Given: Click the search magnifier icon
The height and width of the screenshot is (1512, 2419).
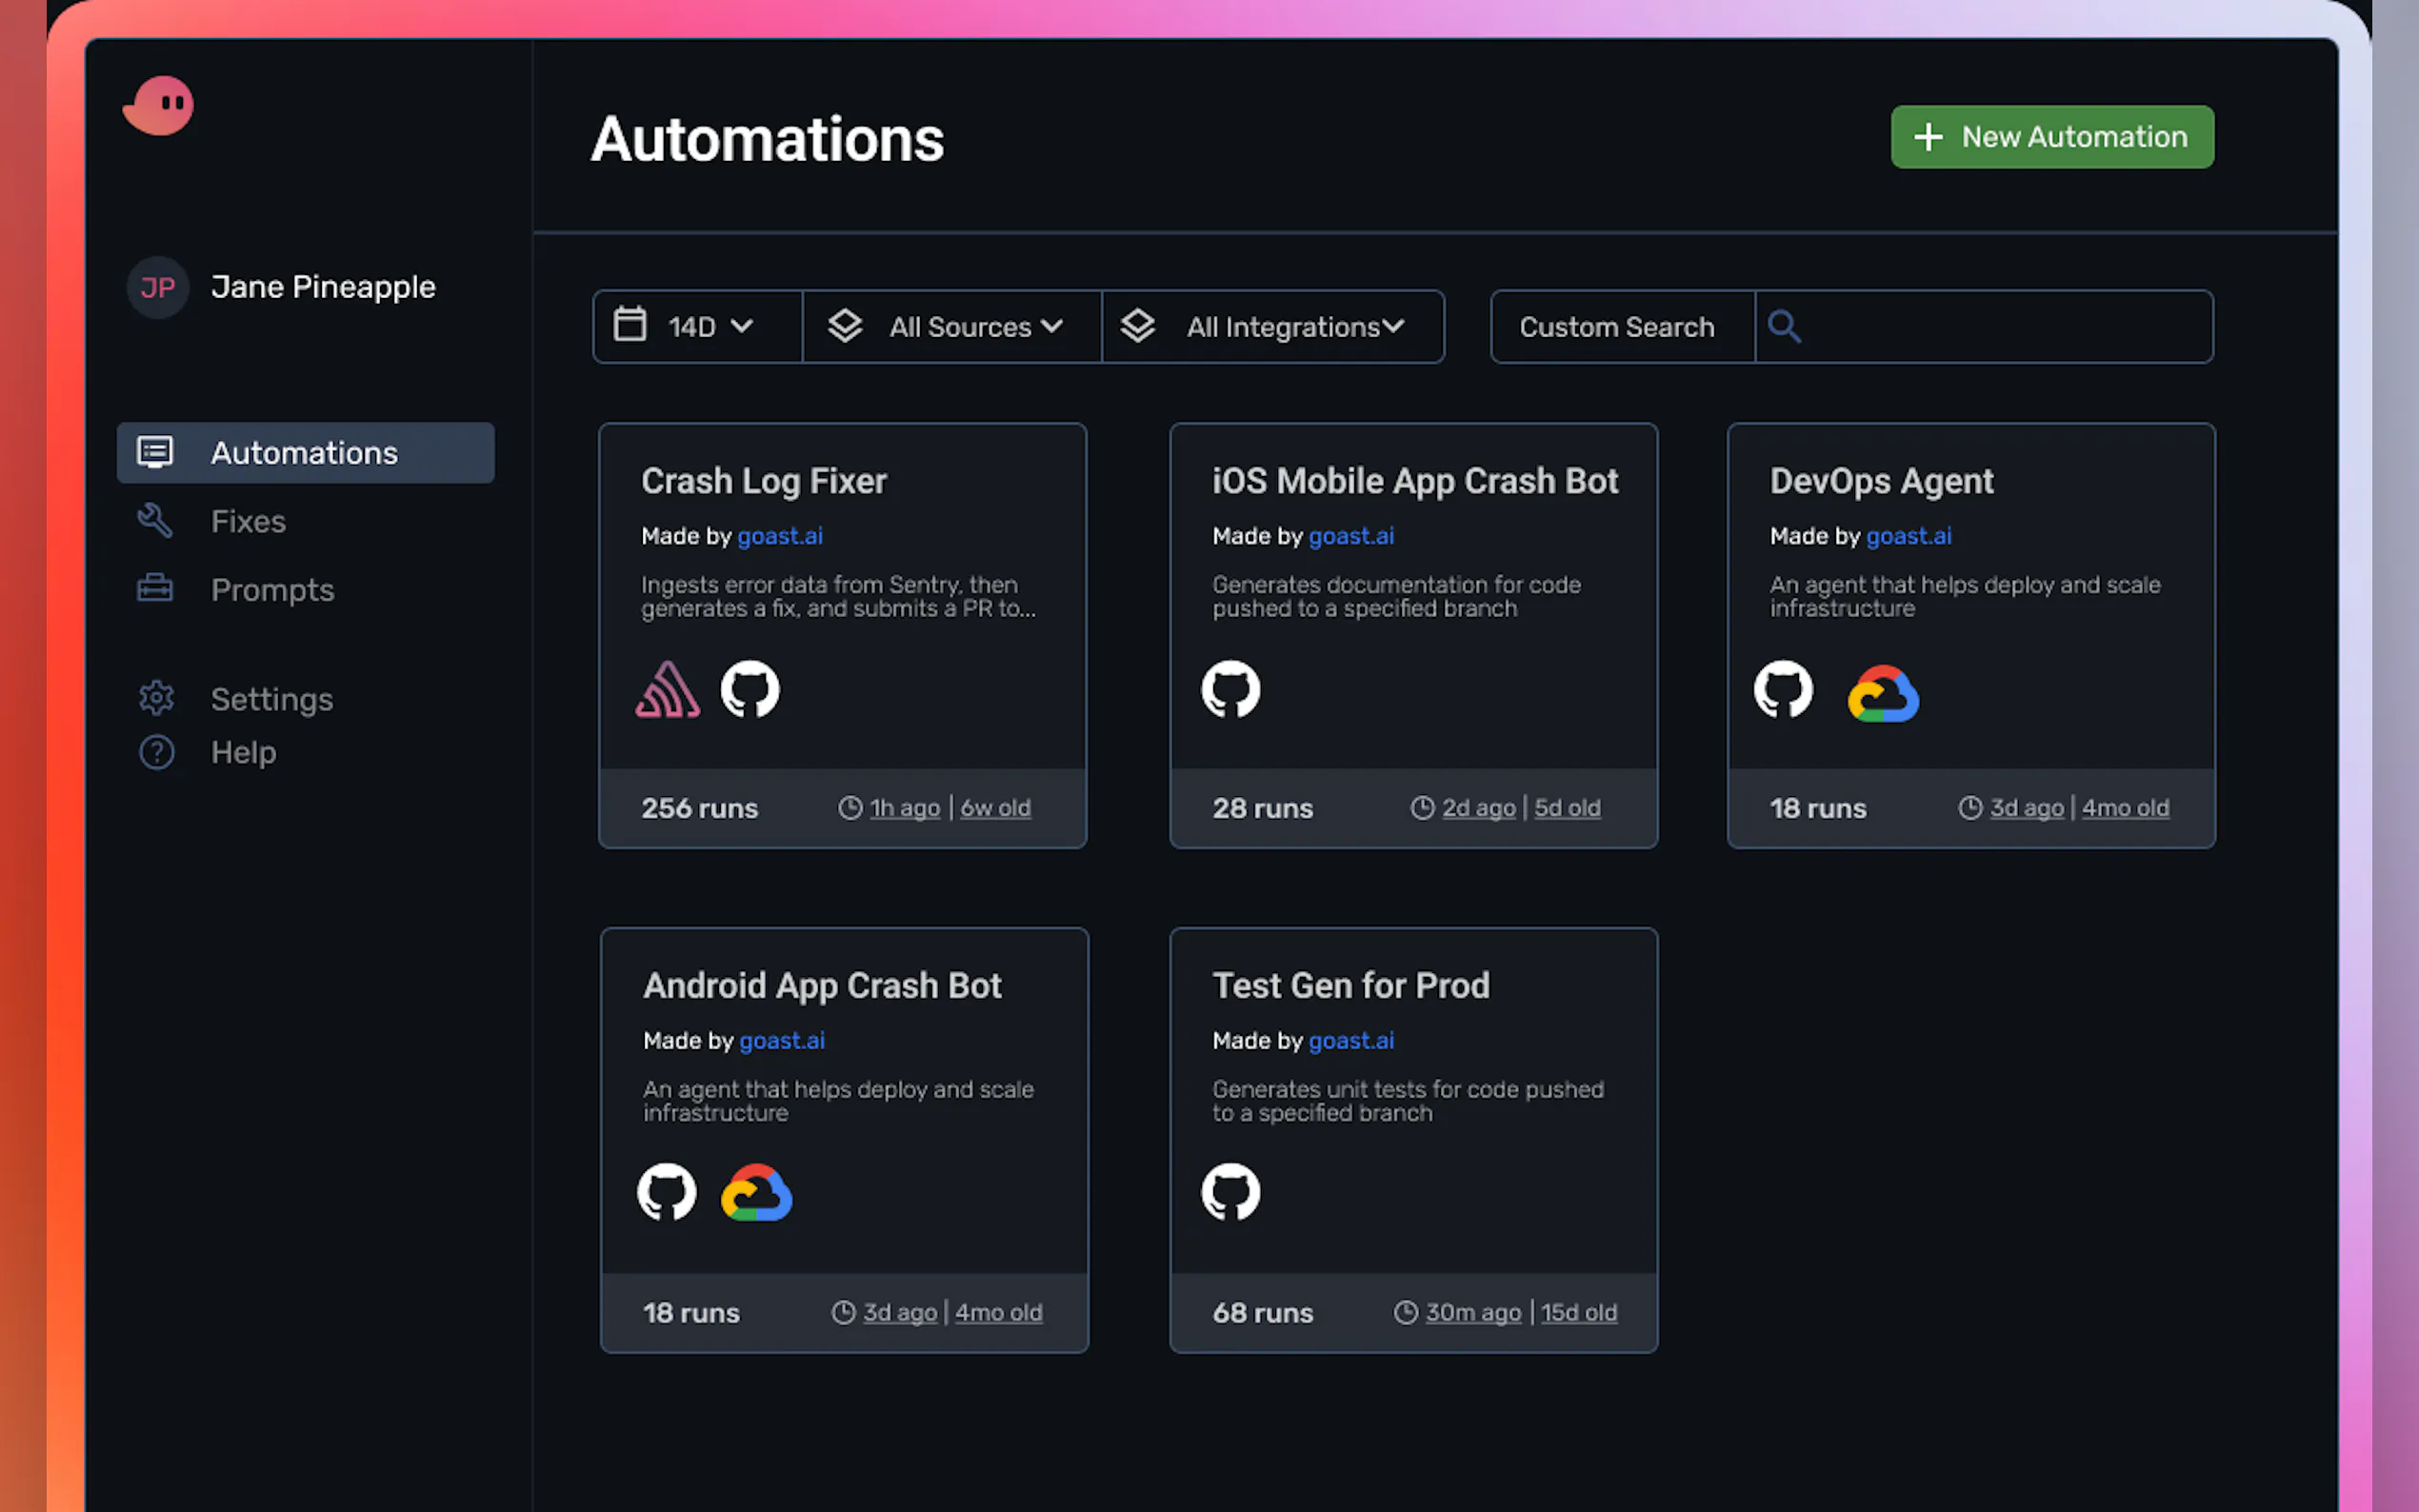Looking at the screenshot, I should 1784,327.
